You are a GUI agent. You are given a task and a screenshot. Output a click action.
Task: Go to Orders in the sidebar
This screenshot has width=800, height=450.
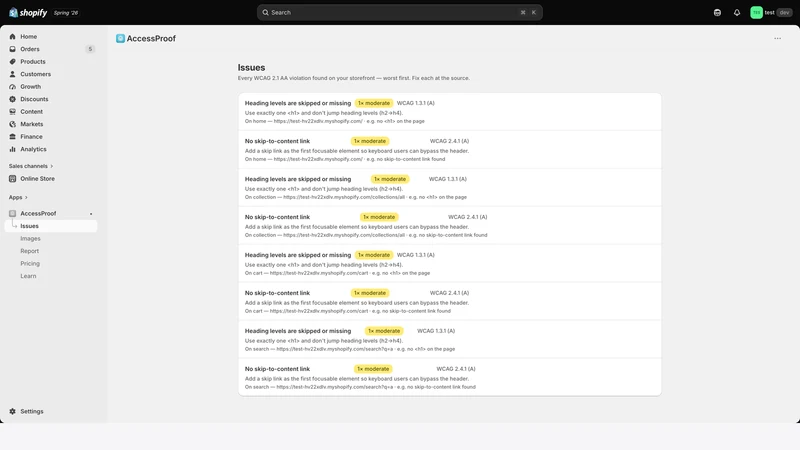pyautogui.click(x=30, y=49)
